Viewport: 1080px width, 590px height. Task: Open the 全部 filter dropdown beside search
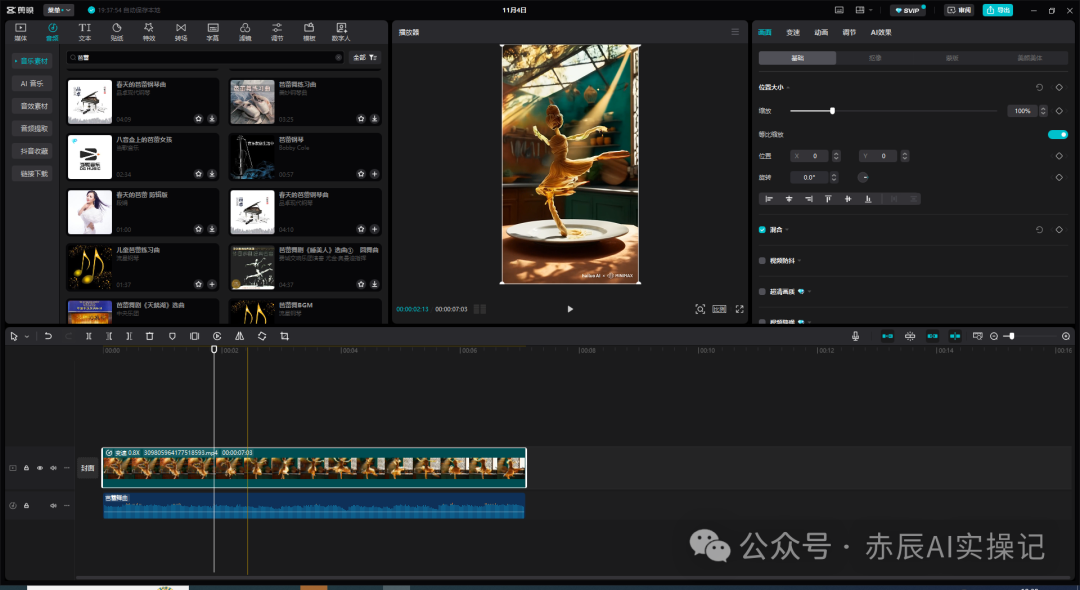pyautogui.click(x=366, y=58)
